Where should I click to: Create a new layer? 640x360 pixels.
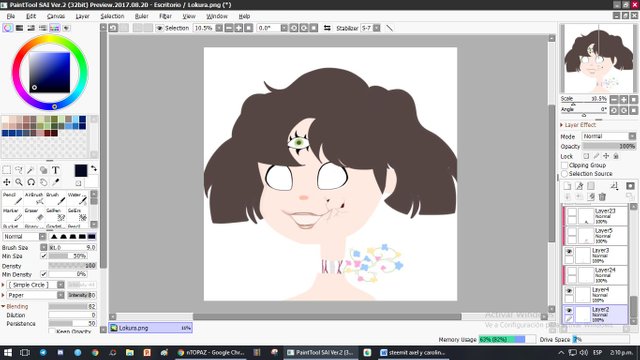[x=567, y=186]
